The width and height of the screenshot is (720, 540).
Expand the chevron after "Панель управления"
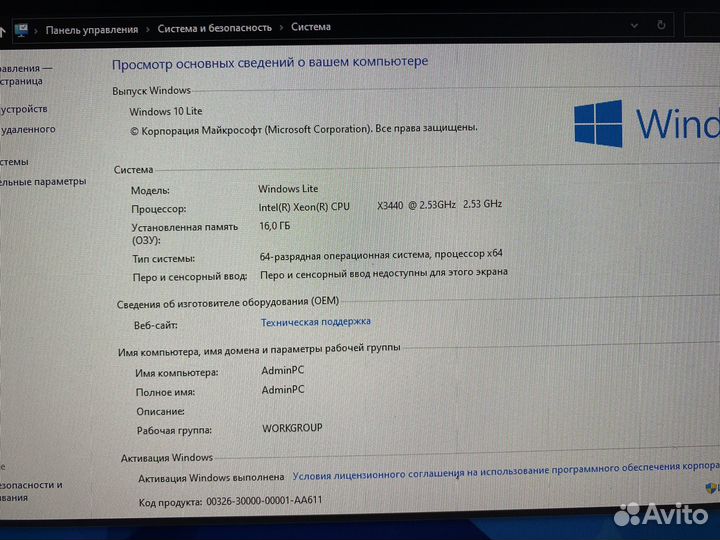click(x=148, y=29)
